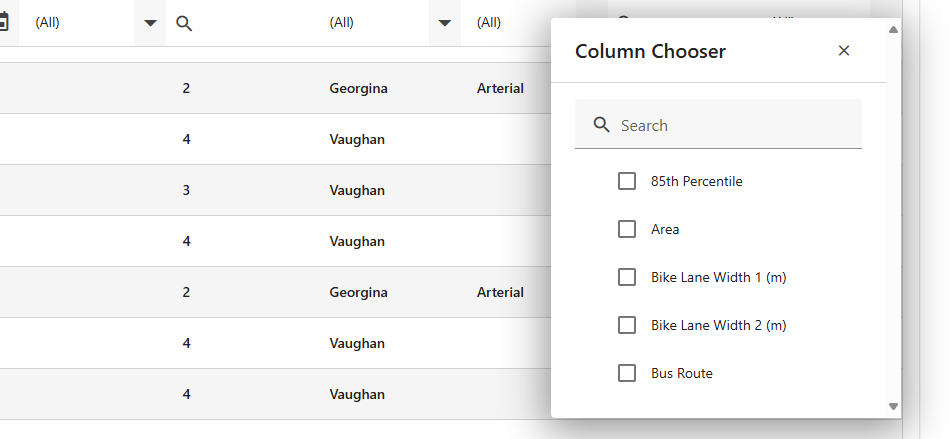Close the Column Chooser panel
Screen dimensions: 950x439
844,51
